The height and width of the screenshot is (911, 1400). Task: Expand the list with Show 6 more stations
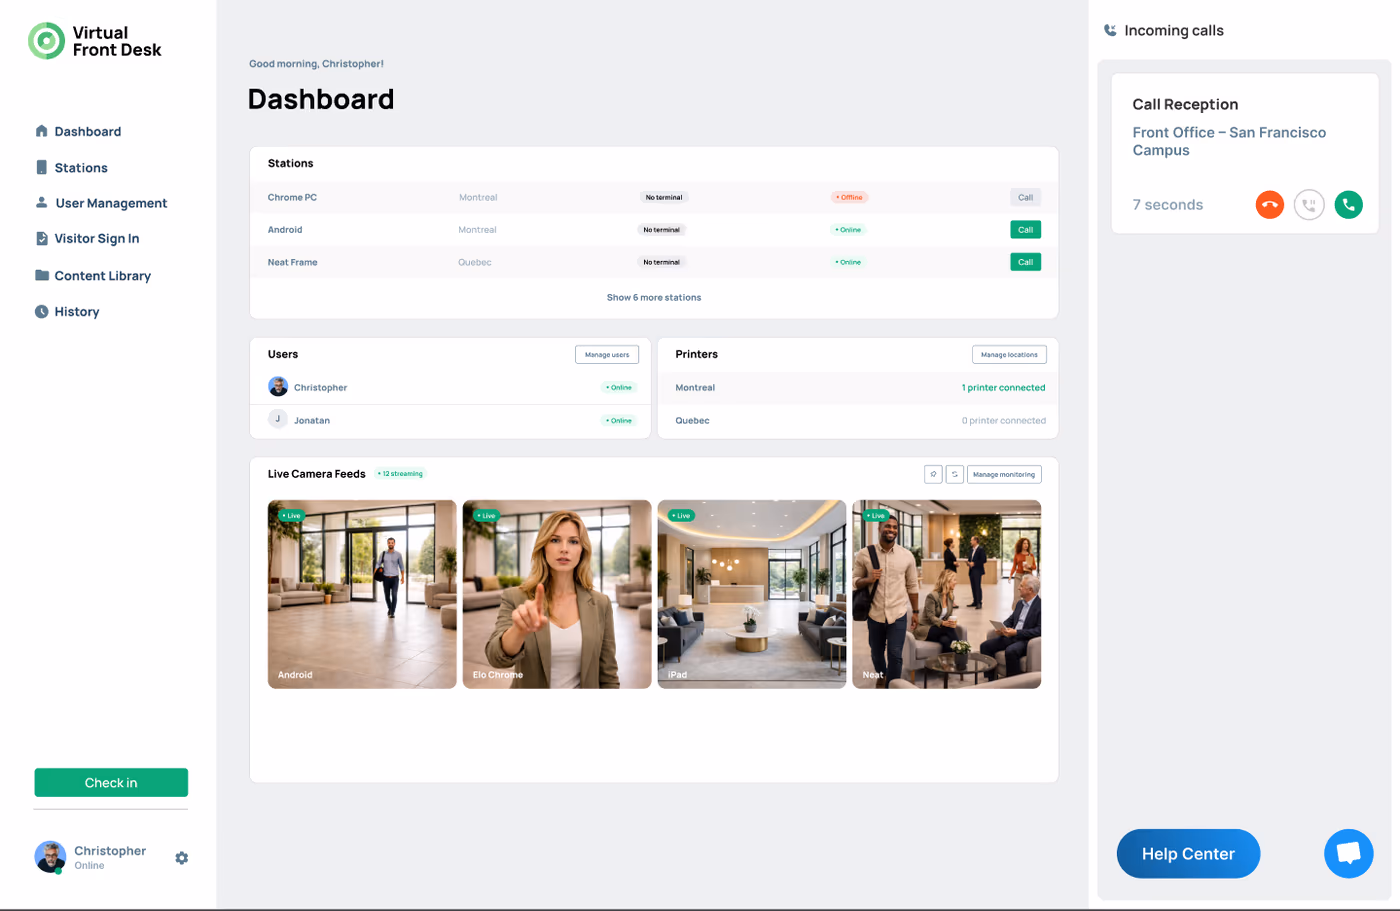(654, 297)
